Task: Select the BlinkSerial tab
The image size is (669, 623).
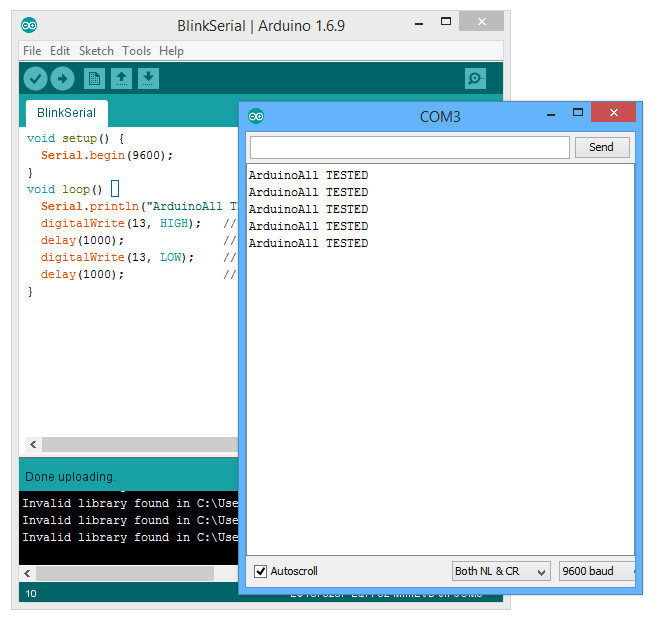Action: 67,113
